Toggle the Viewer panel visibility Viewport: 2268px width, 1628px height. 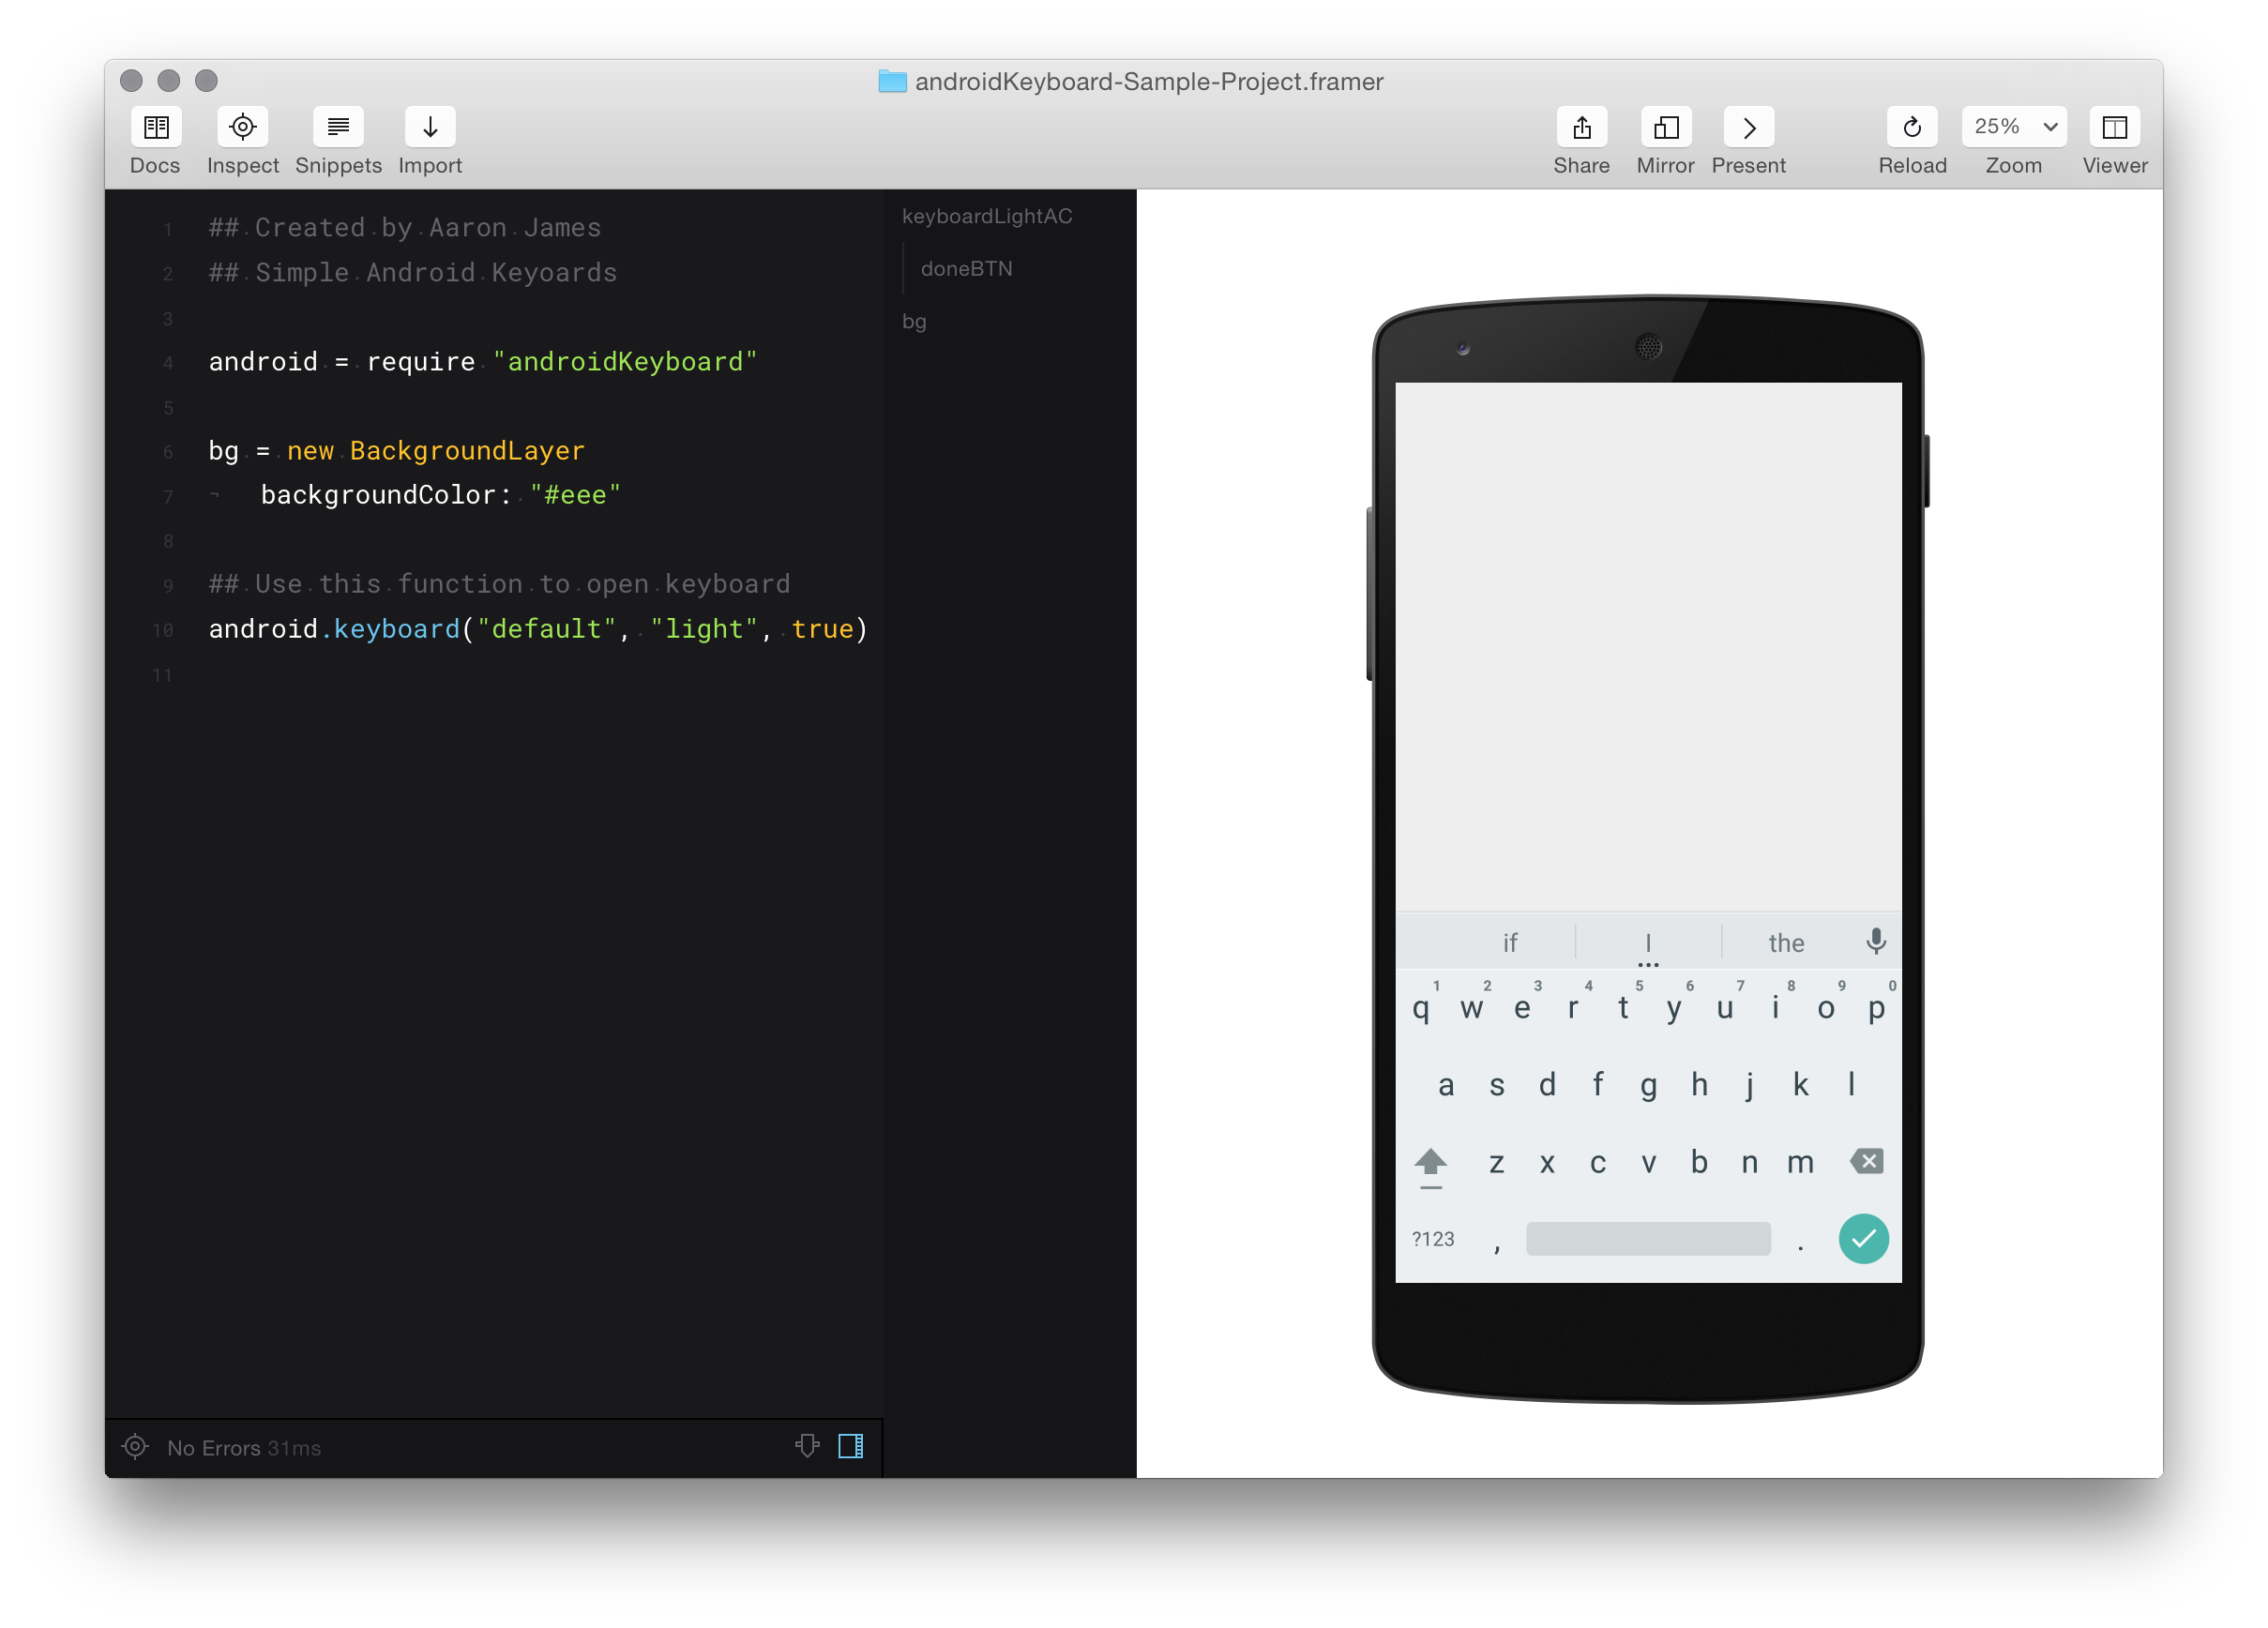pos(2114,128)
